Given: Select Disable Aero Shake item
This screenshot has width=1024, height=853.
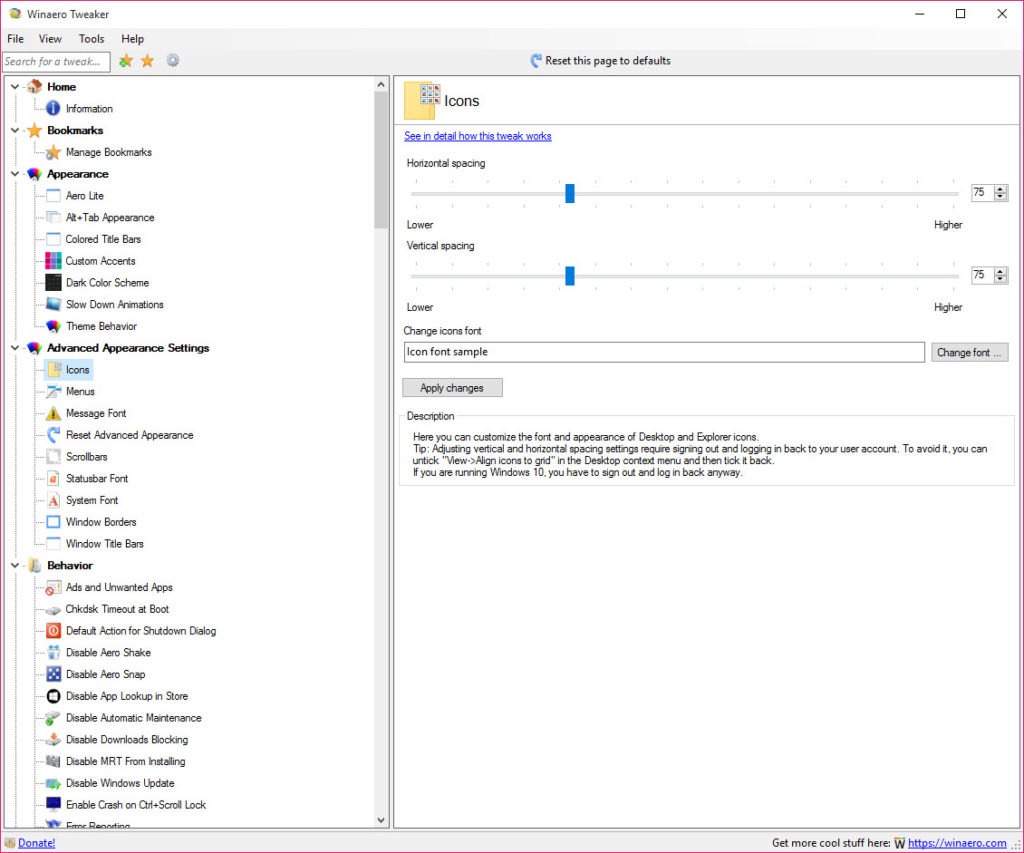Looking at the screenshot, I should coord(108,652).
